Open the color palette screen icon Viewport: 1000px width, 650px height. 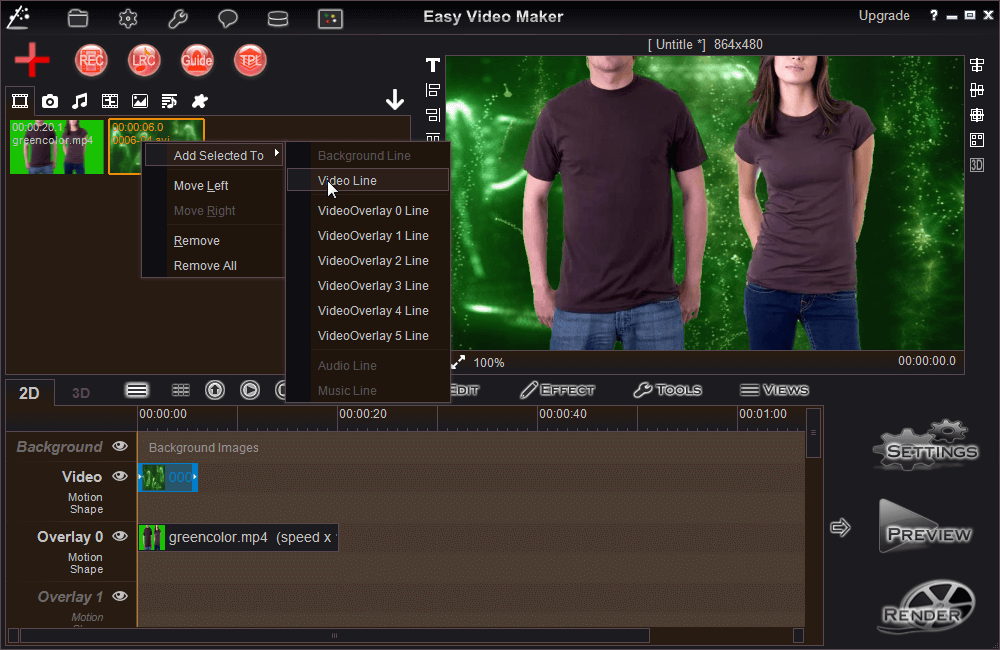click(x=330, y=18)
